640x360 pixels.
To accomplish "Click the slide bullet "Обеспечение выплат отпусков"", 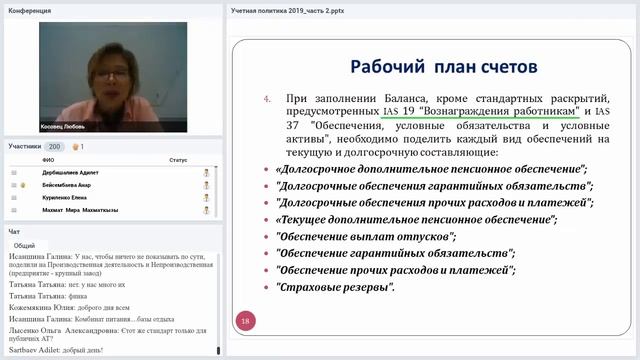I will [366, 236].
